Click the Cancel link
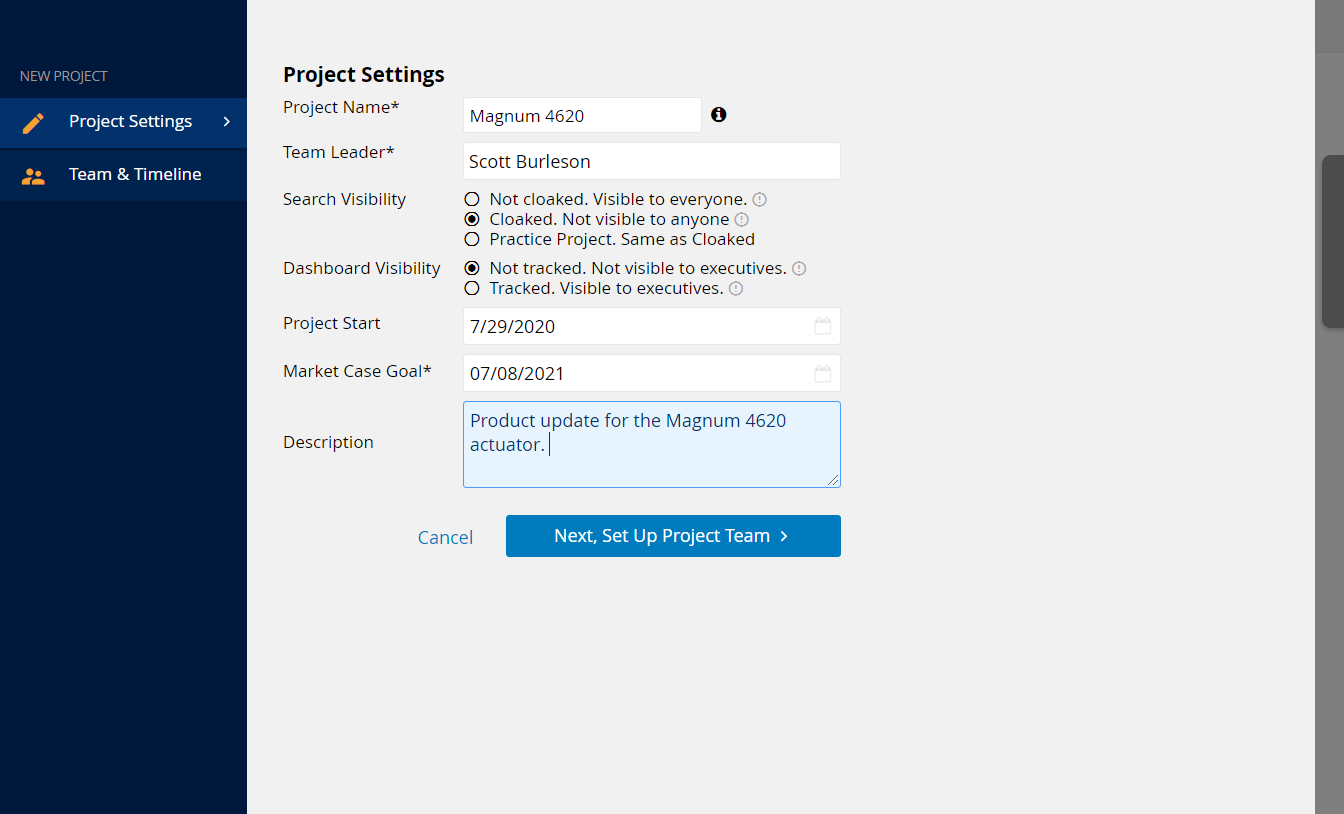The width and height of the screenshot is (1344, 814). [x=445, y=537]
